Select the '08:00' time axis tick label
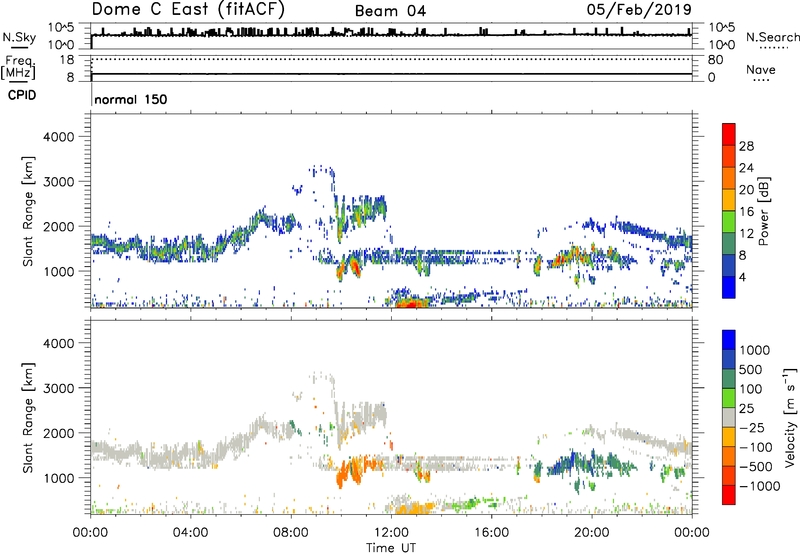 click(x=291, y=533)
